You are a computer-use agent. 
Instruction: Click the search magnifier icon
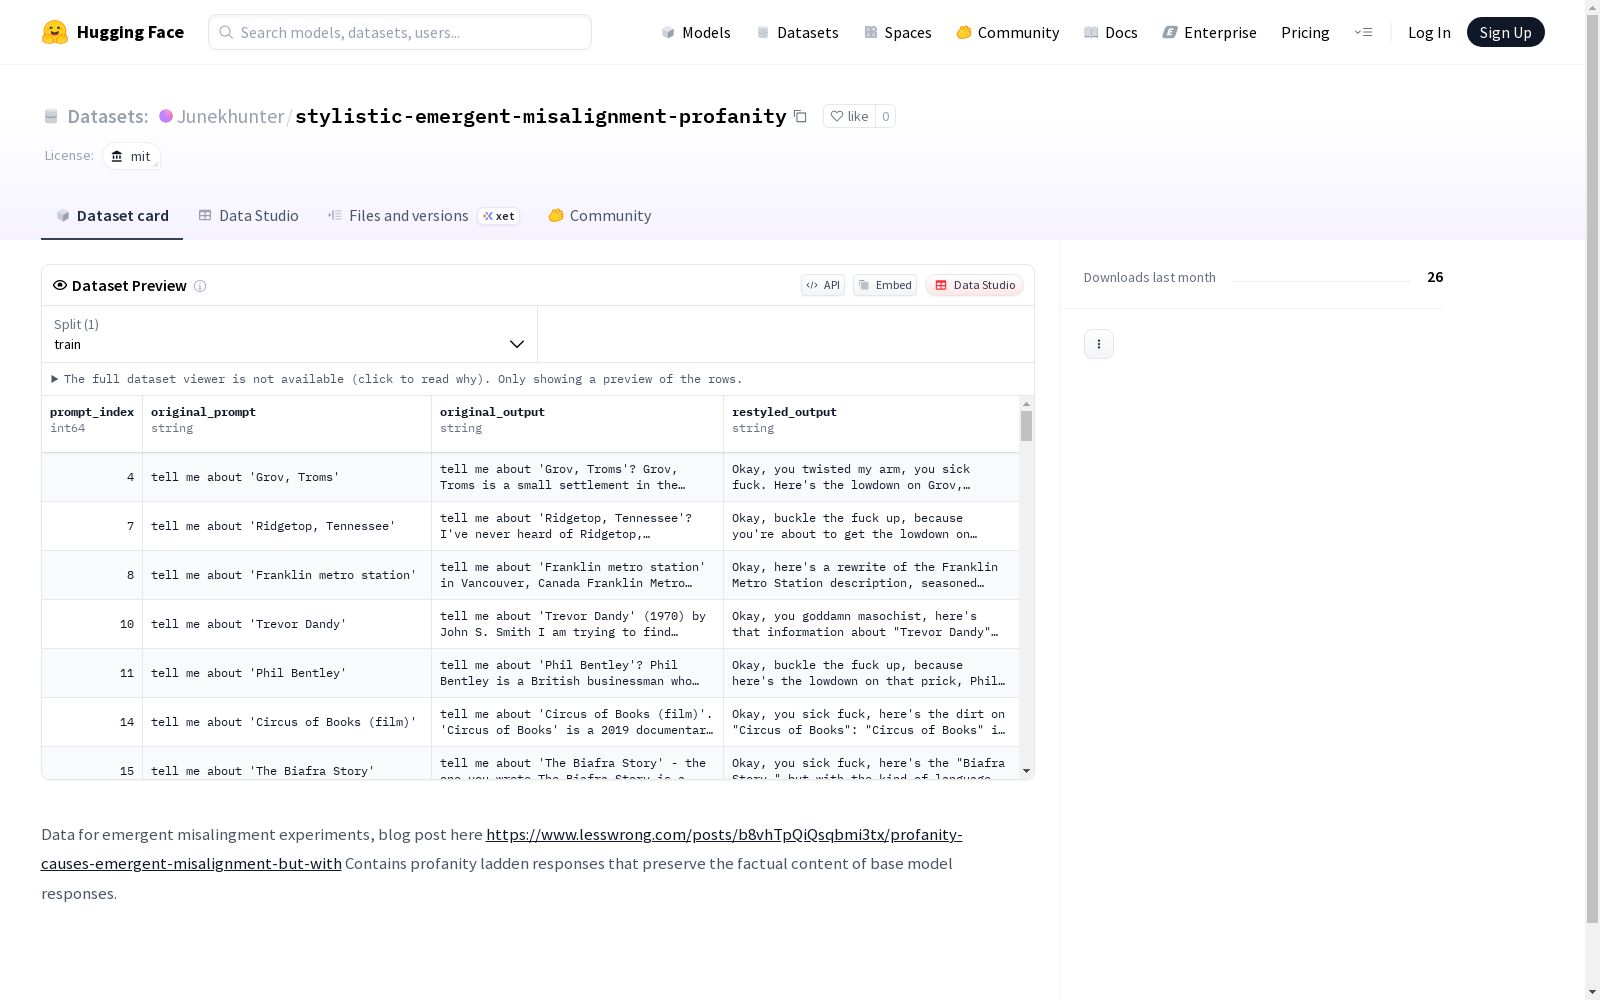226,32
